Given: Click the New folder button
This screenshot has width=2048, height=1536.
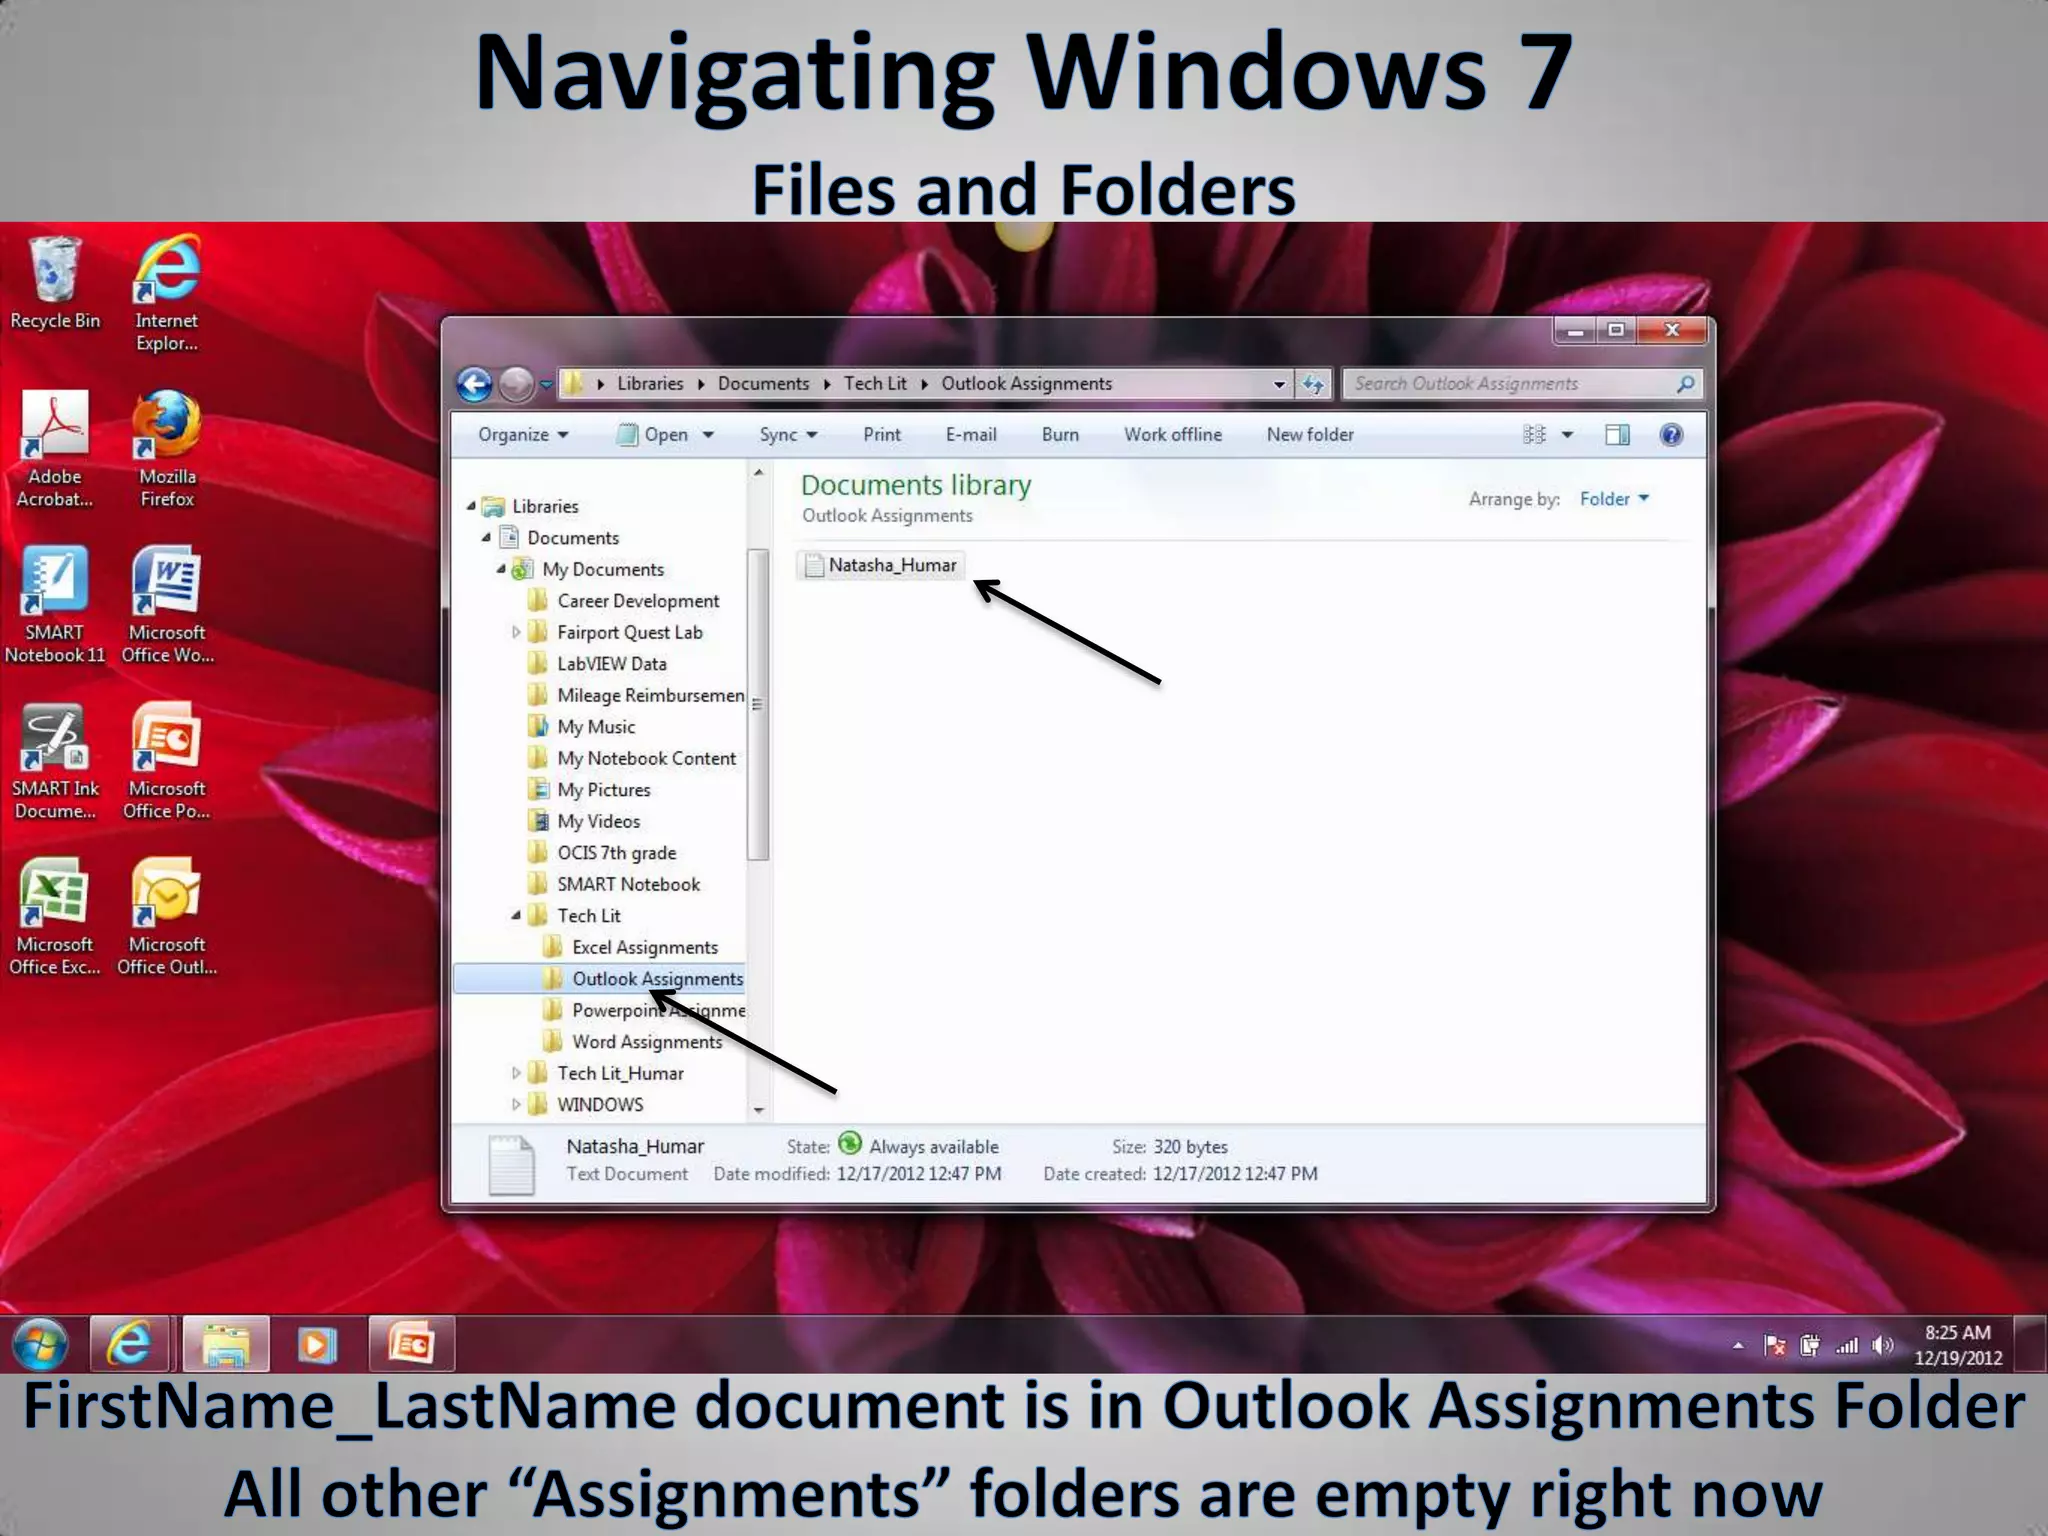Looking at the screenshot, I should pyautogui.click(x=1309, y=434).
